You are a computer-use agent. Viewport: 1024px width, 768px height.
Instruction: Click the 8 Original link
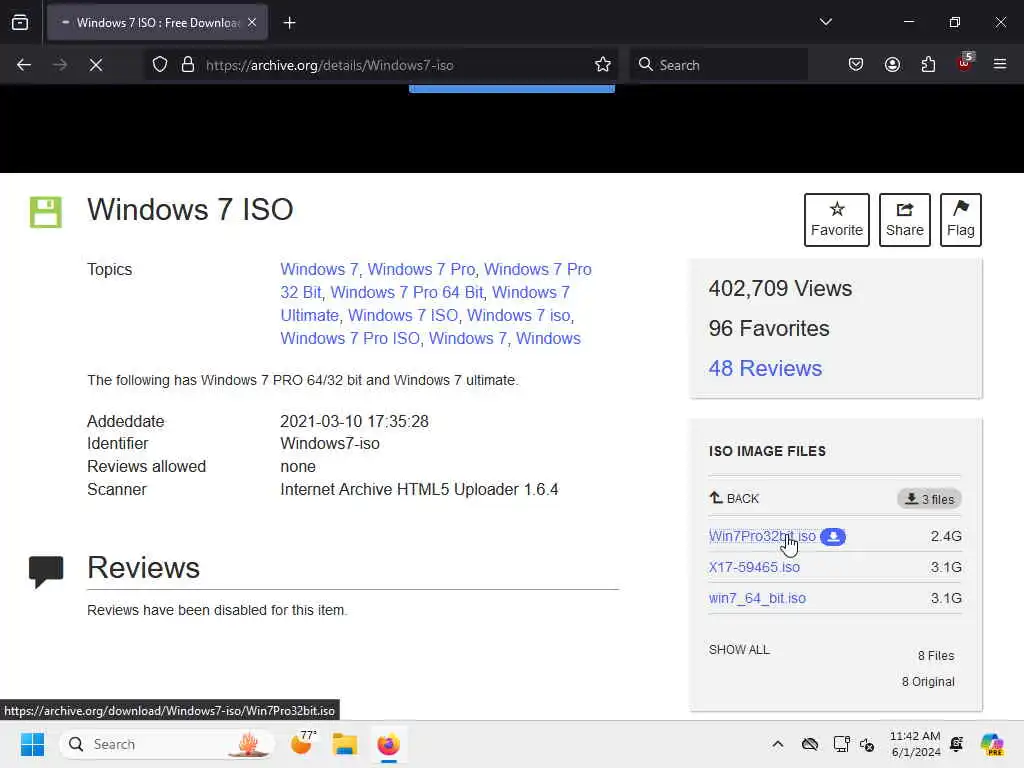click(928, 682)
